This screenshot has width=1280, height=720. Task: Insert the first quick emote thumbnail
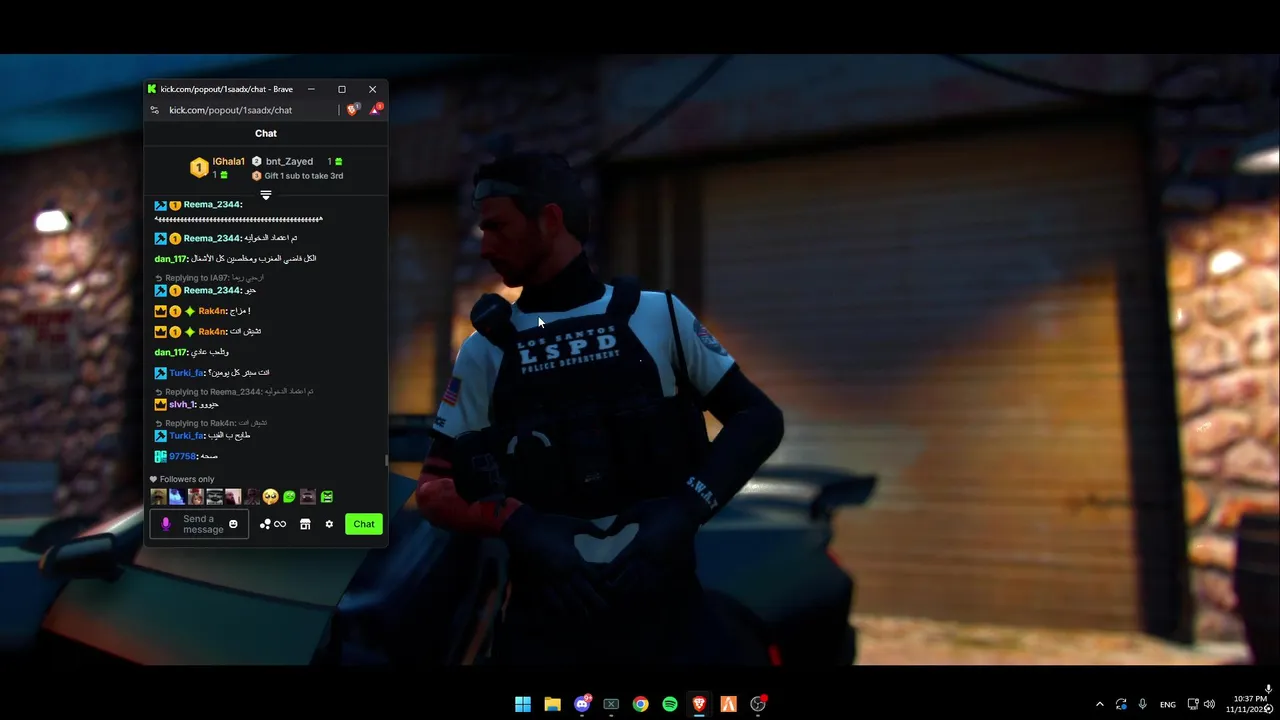click(158, 496)
